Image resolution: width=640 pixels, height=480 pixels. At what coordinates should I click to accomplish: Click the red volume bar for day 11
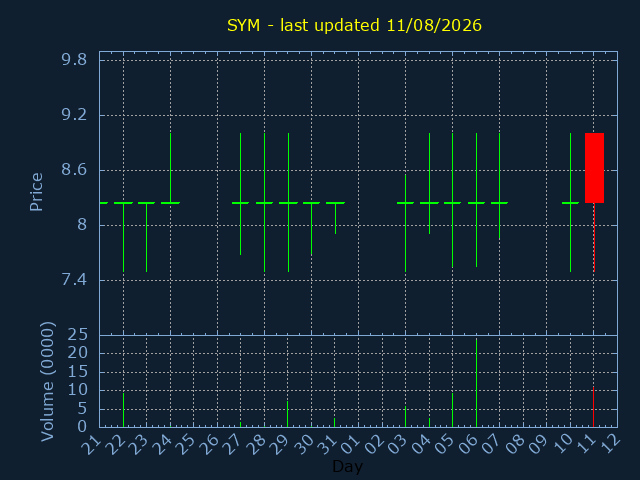pyautogui.click(x=593, y=407)
